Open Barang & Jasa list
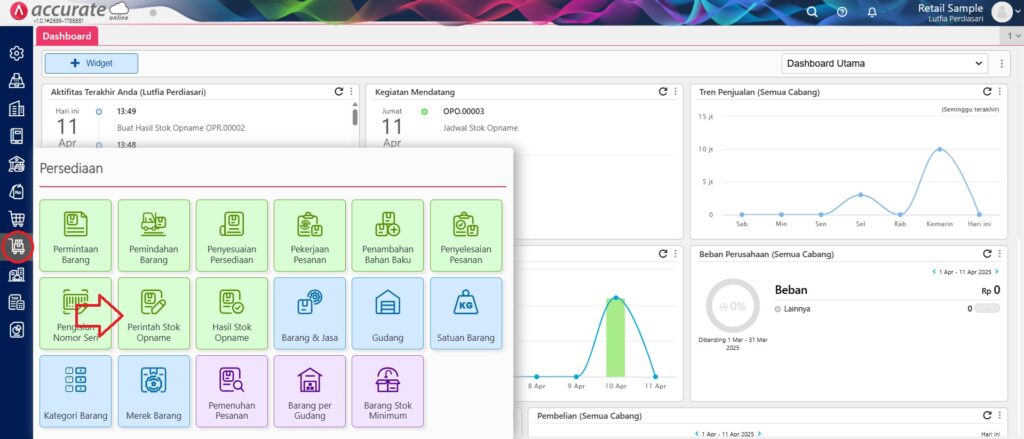 pos(310,314)
